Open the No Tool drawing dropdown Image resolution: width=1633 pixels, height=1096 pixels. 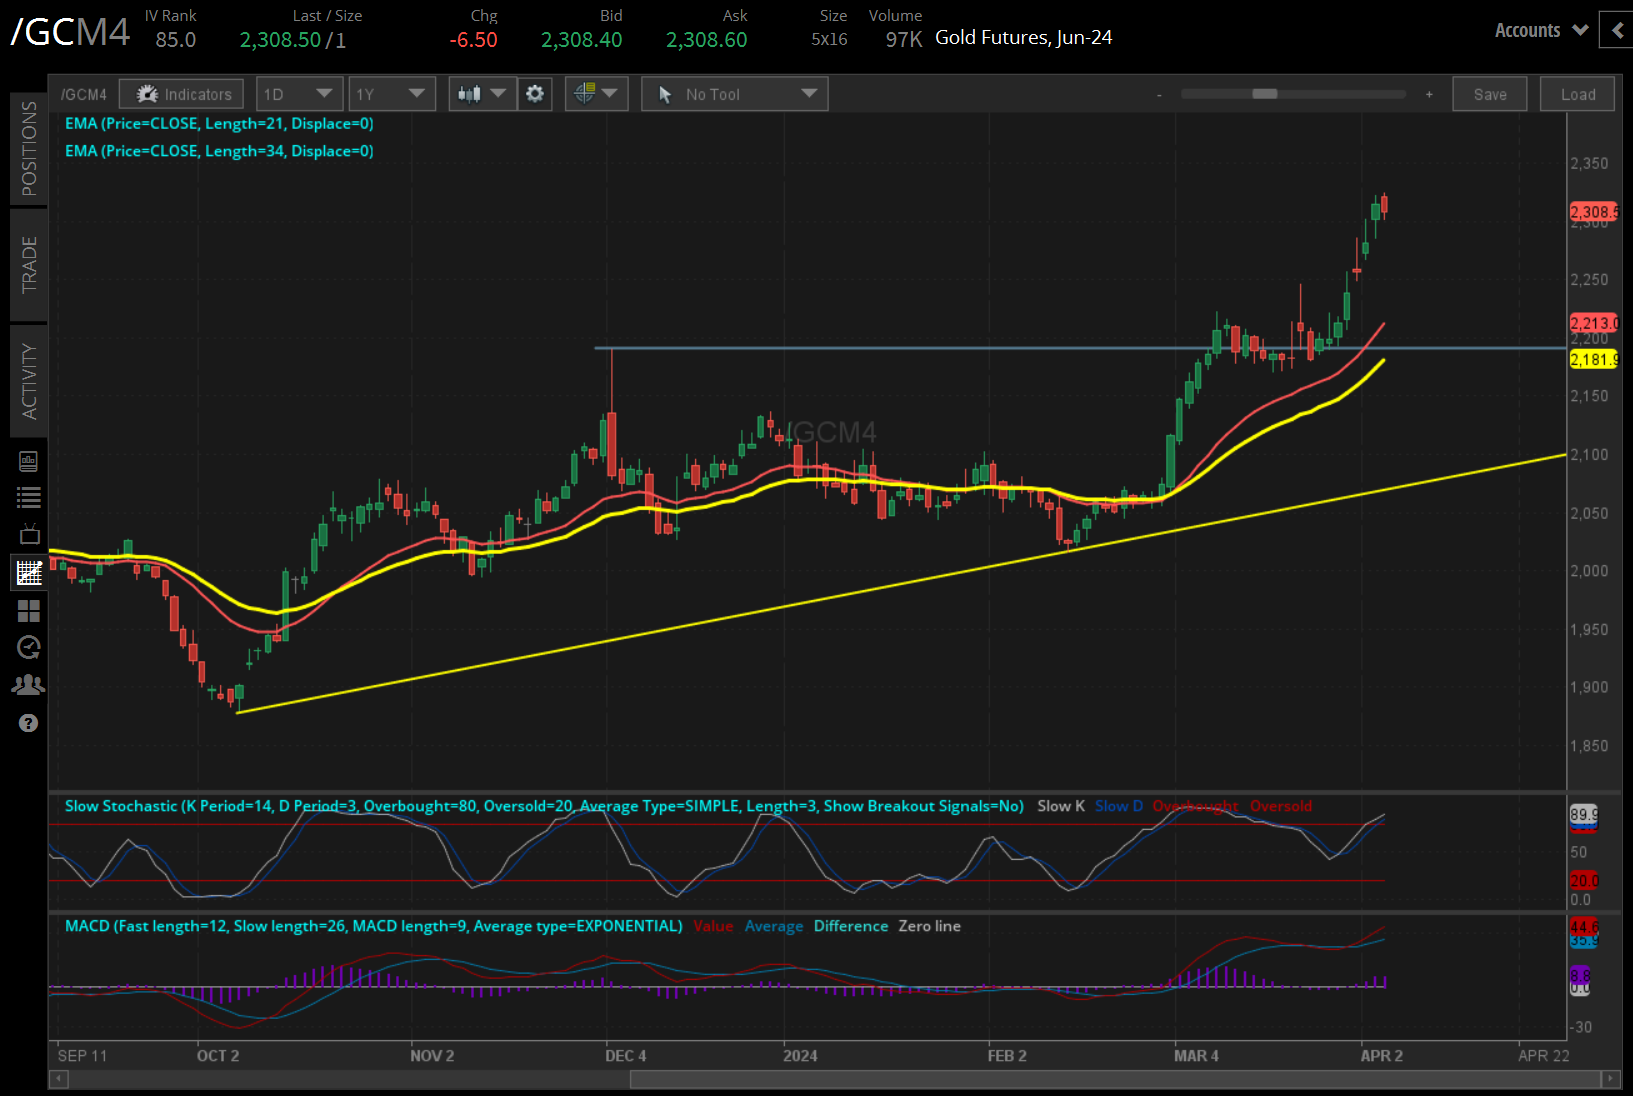pos(734,94)
